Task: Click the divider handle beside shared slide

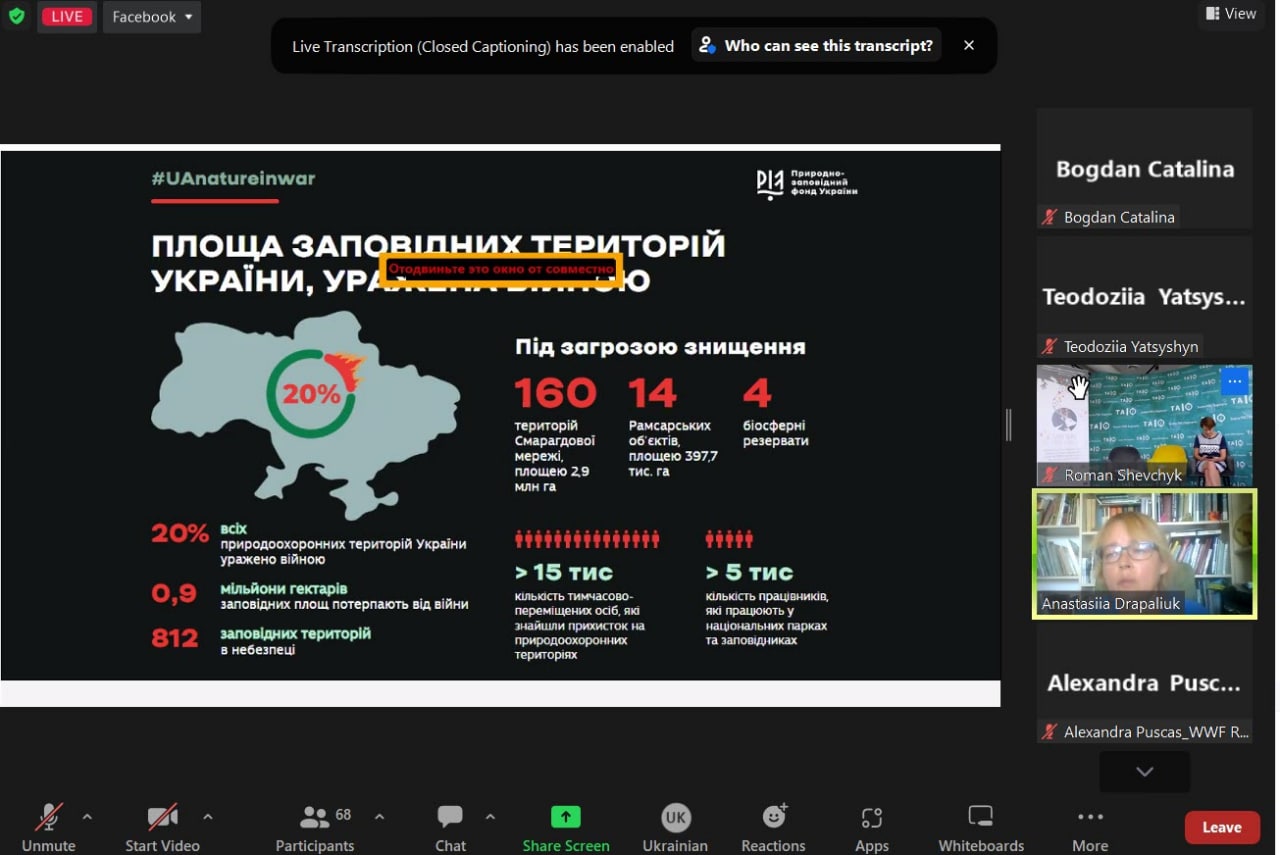Action: click(1008, 425)
